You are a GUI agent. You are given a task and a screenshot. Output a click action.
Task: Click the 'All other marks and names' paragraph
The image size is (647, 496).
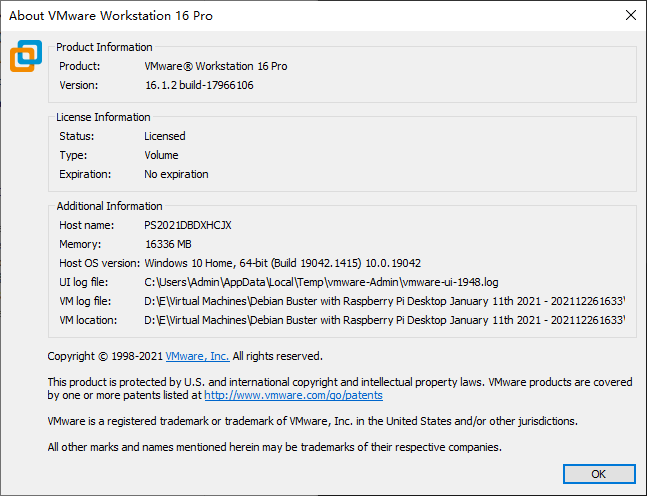pos(274,447)
